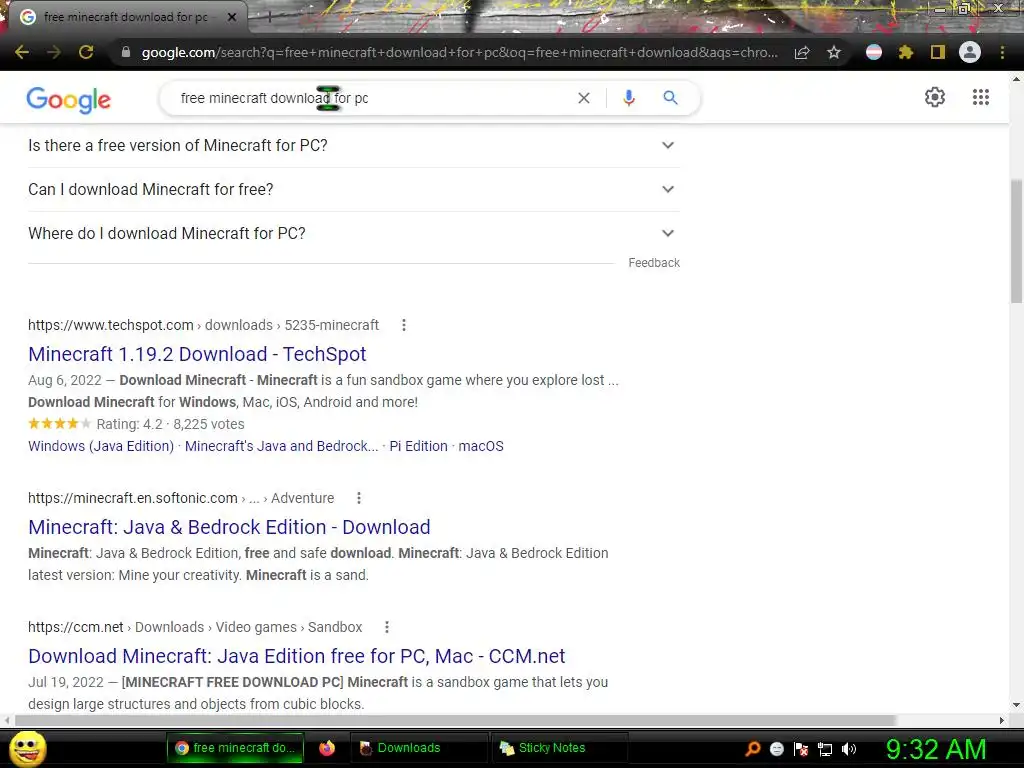
Task: Clear the search box with the X icon
Action: (584, 98)
